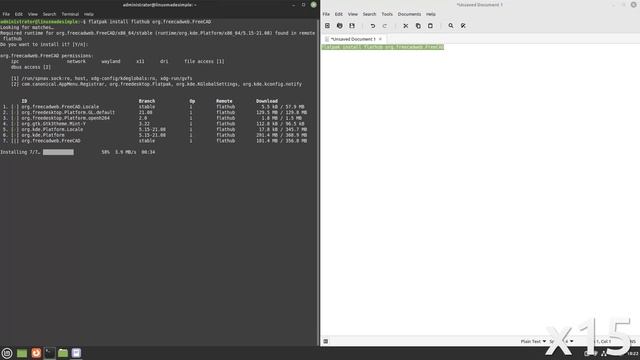This screenshot has width=640, height=360.
Task: Click the org.kde.Platform.Locale row in terminal
Action: click(x=155, y=129)
